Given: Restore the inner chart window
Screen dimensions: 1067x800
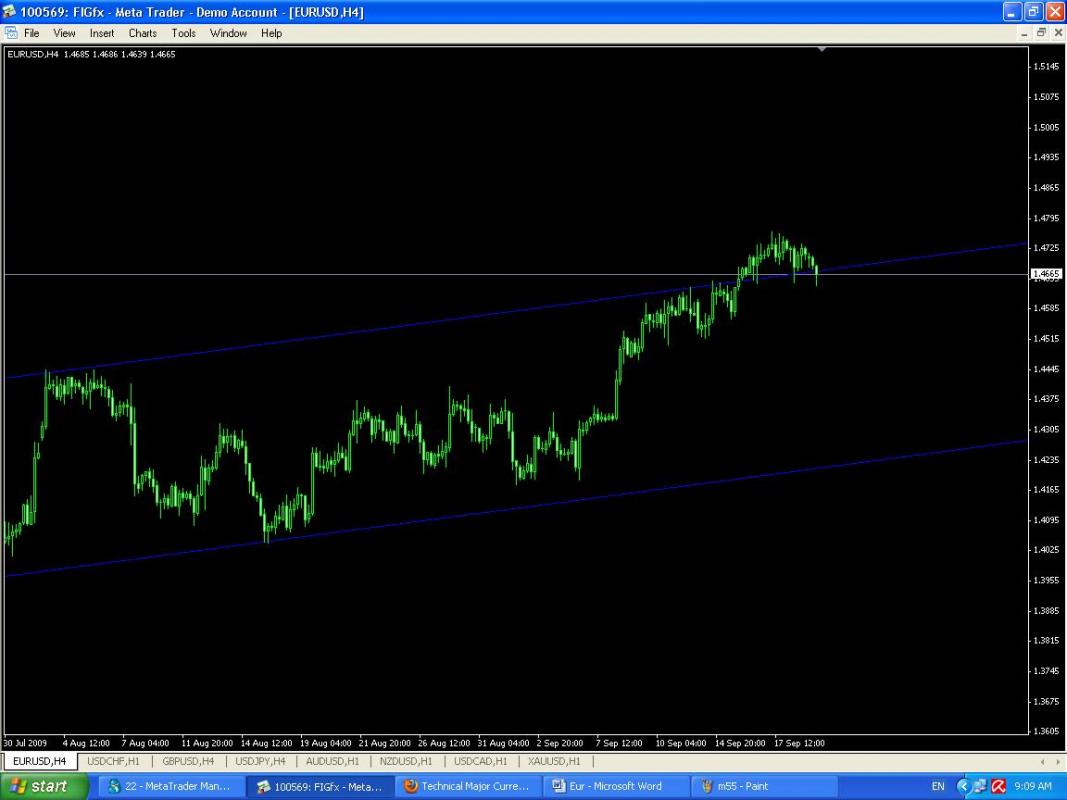Looking at the screenshot, I should [x=1041, y=33].
